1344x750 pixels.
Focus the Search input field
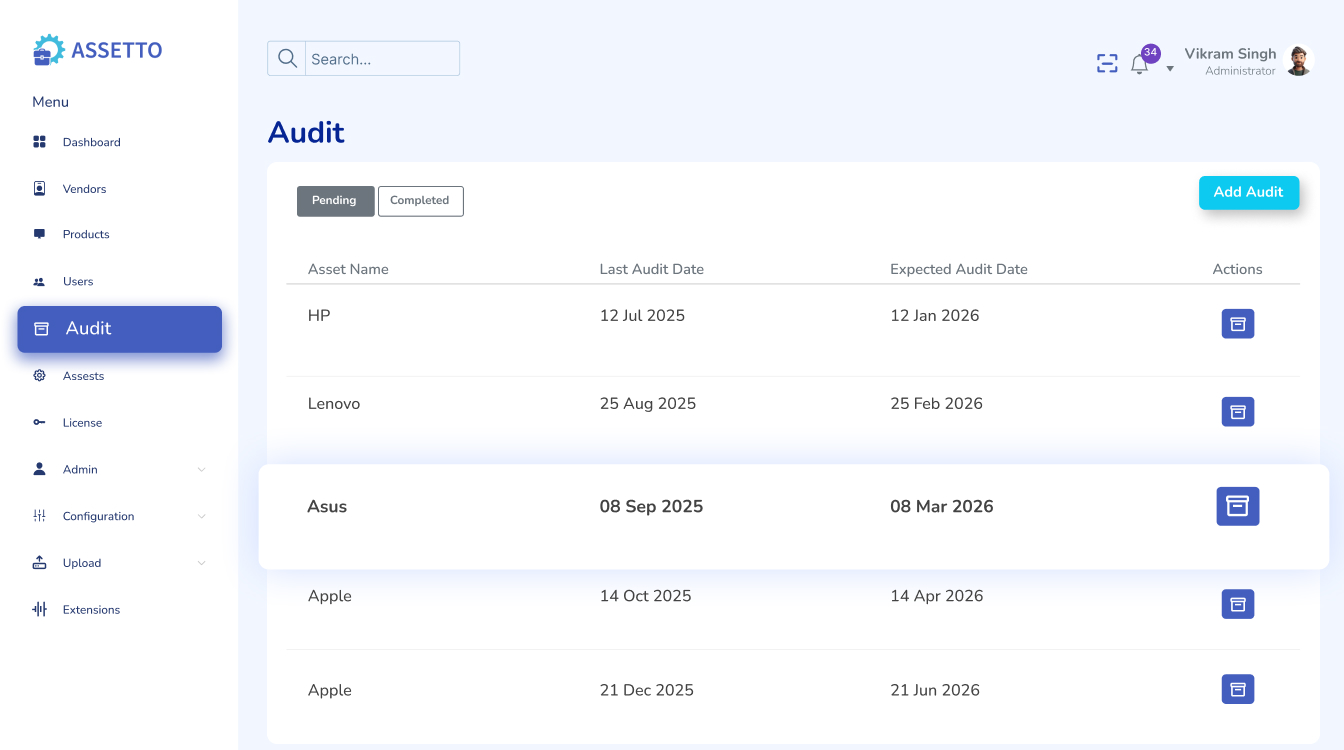(x=382, y=59)
